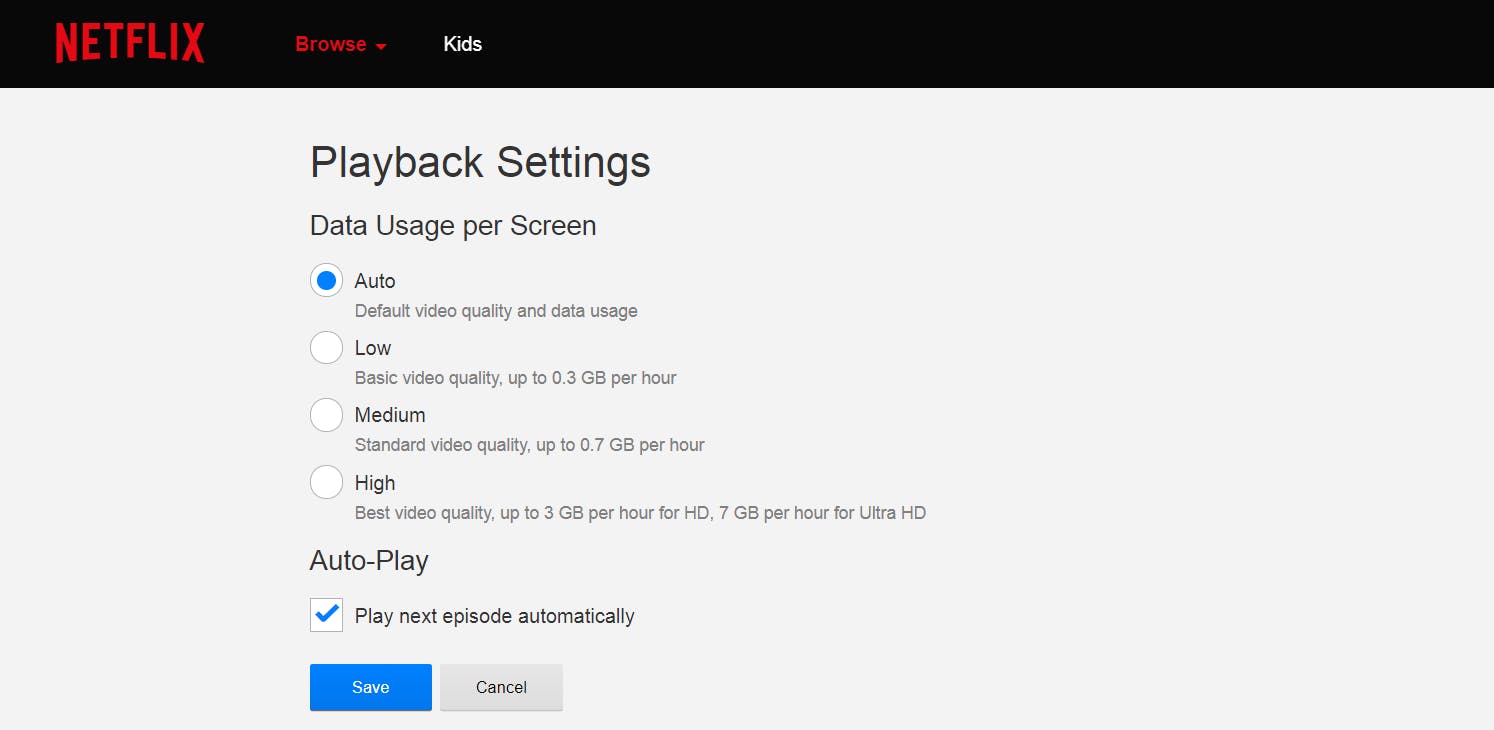Click 'Default video quality and data usage' text

point(496,311)
